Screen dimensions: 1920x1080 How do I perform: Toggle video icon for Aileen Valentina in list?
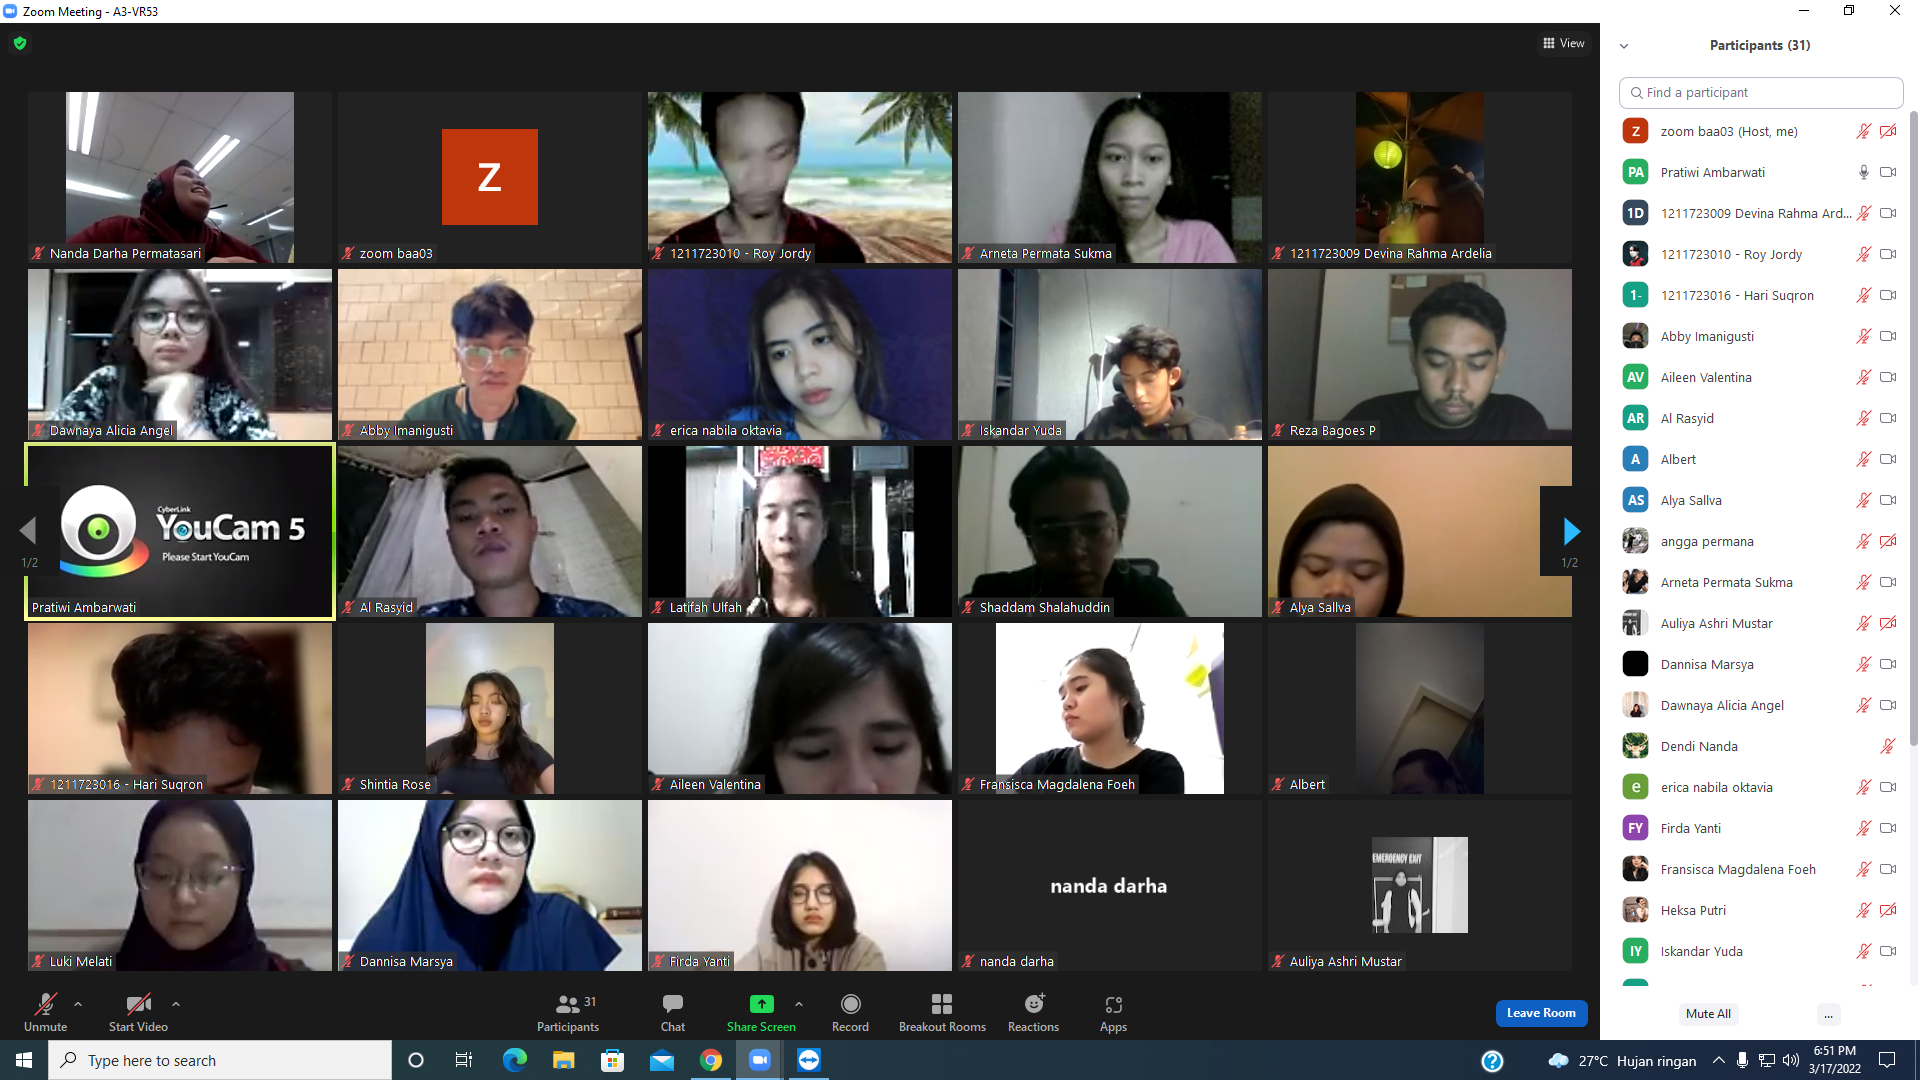[1888, 377]
